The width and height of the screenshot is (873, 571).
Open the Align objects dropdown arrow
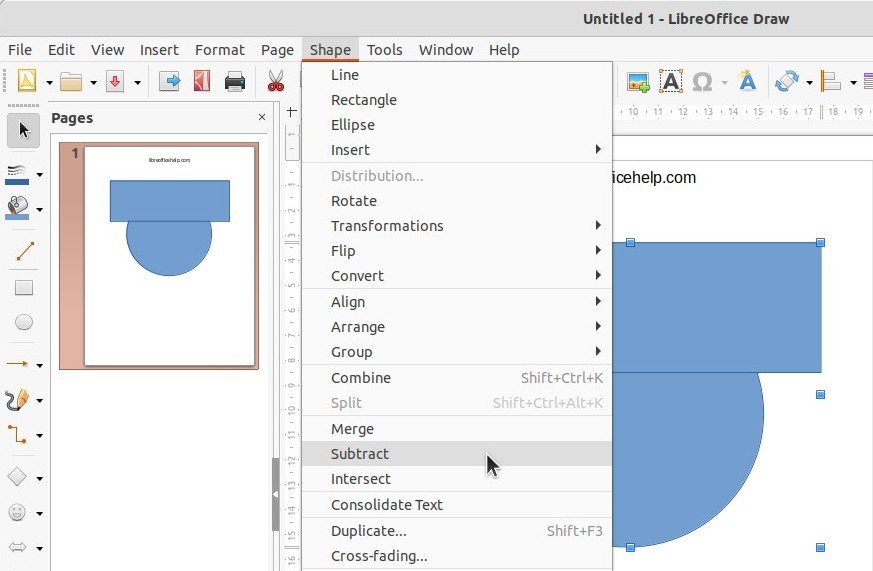tap(853, 83)
